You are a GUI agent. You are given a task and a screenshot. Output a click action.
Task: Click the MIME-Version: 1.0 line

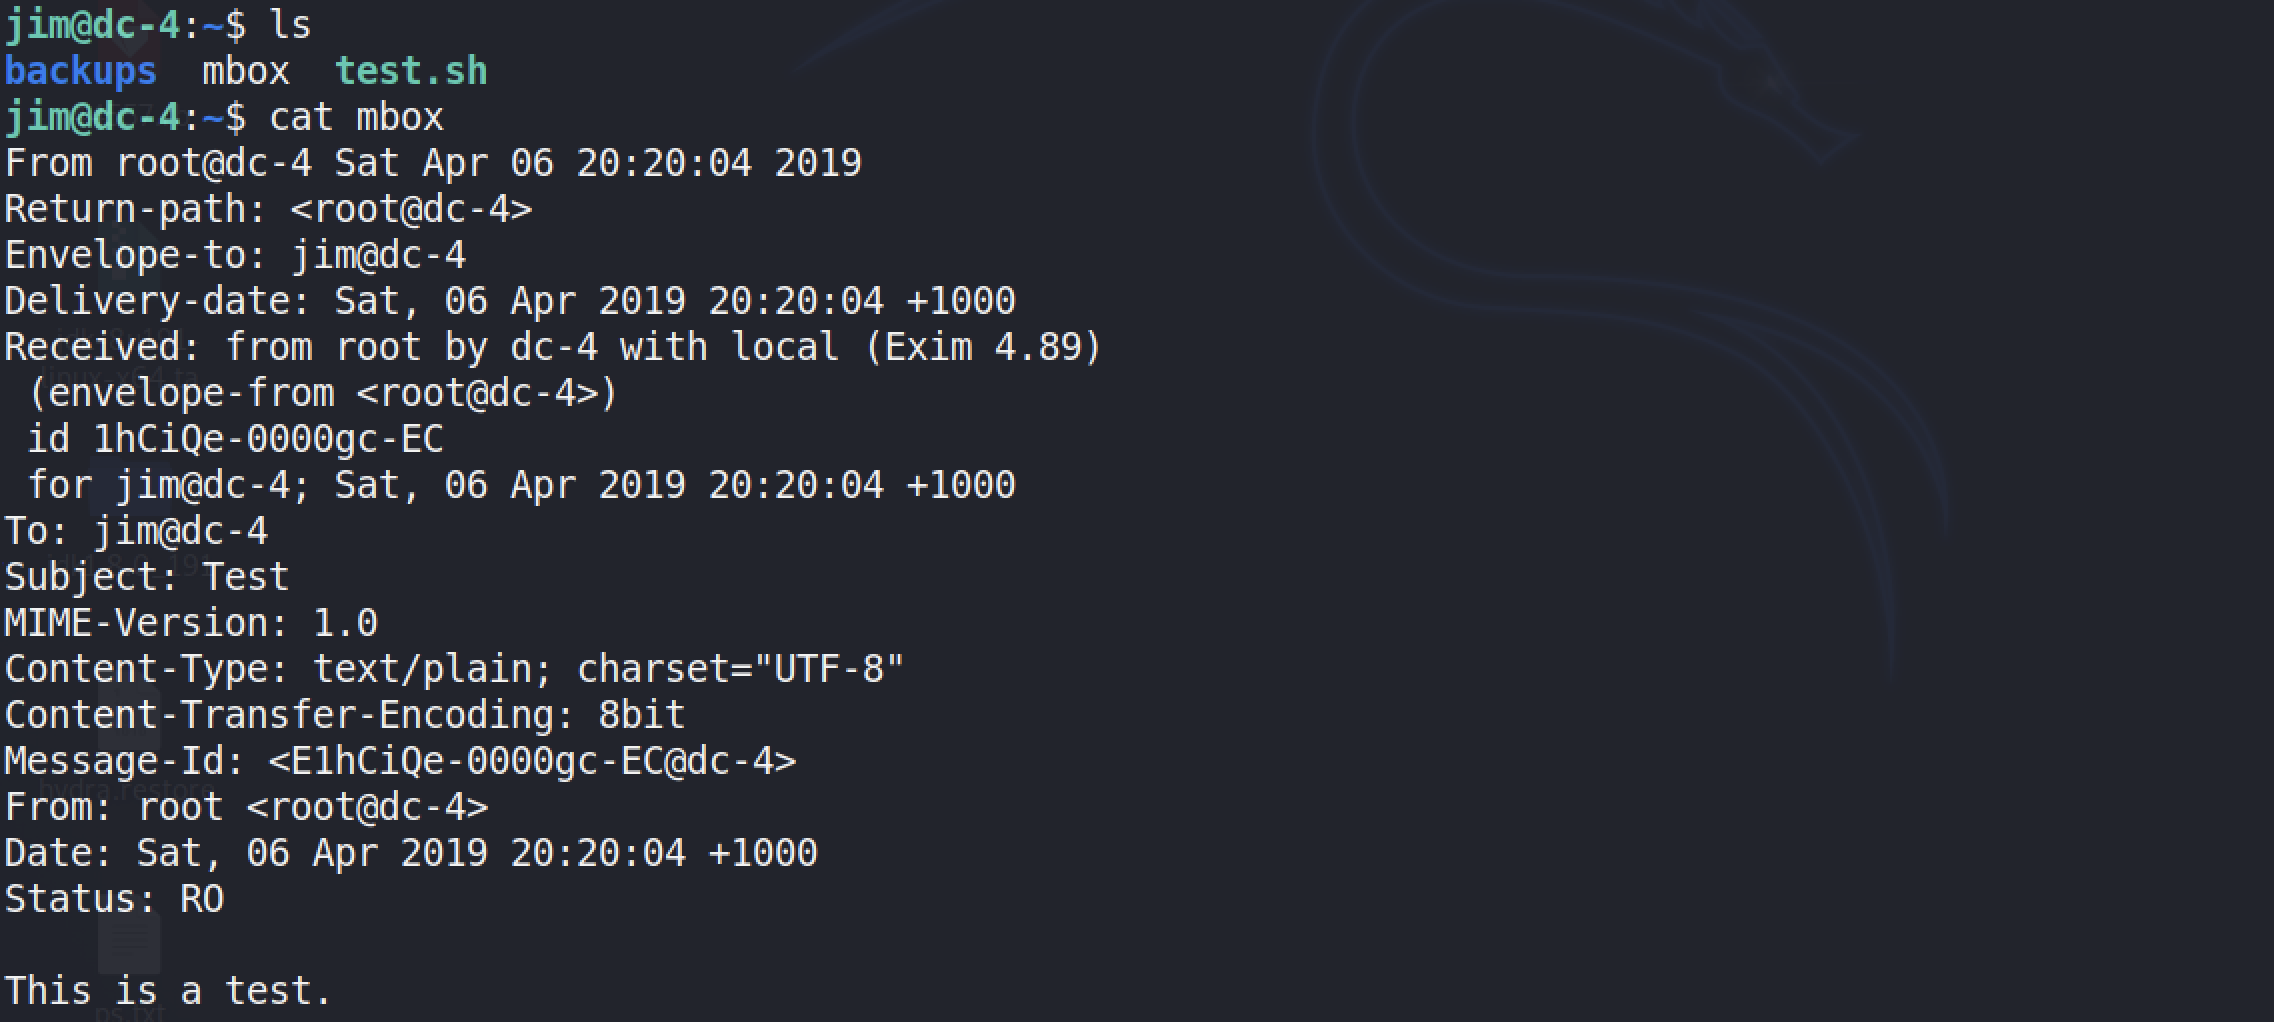[x=191, y=623]
